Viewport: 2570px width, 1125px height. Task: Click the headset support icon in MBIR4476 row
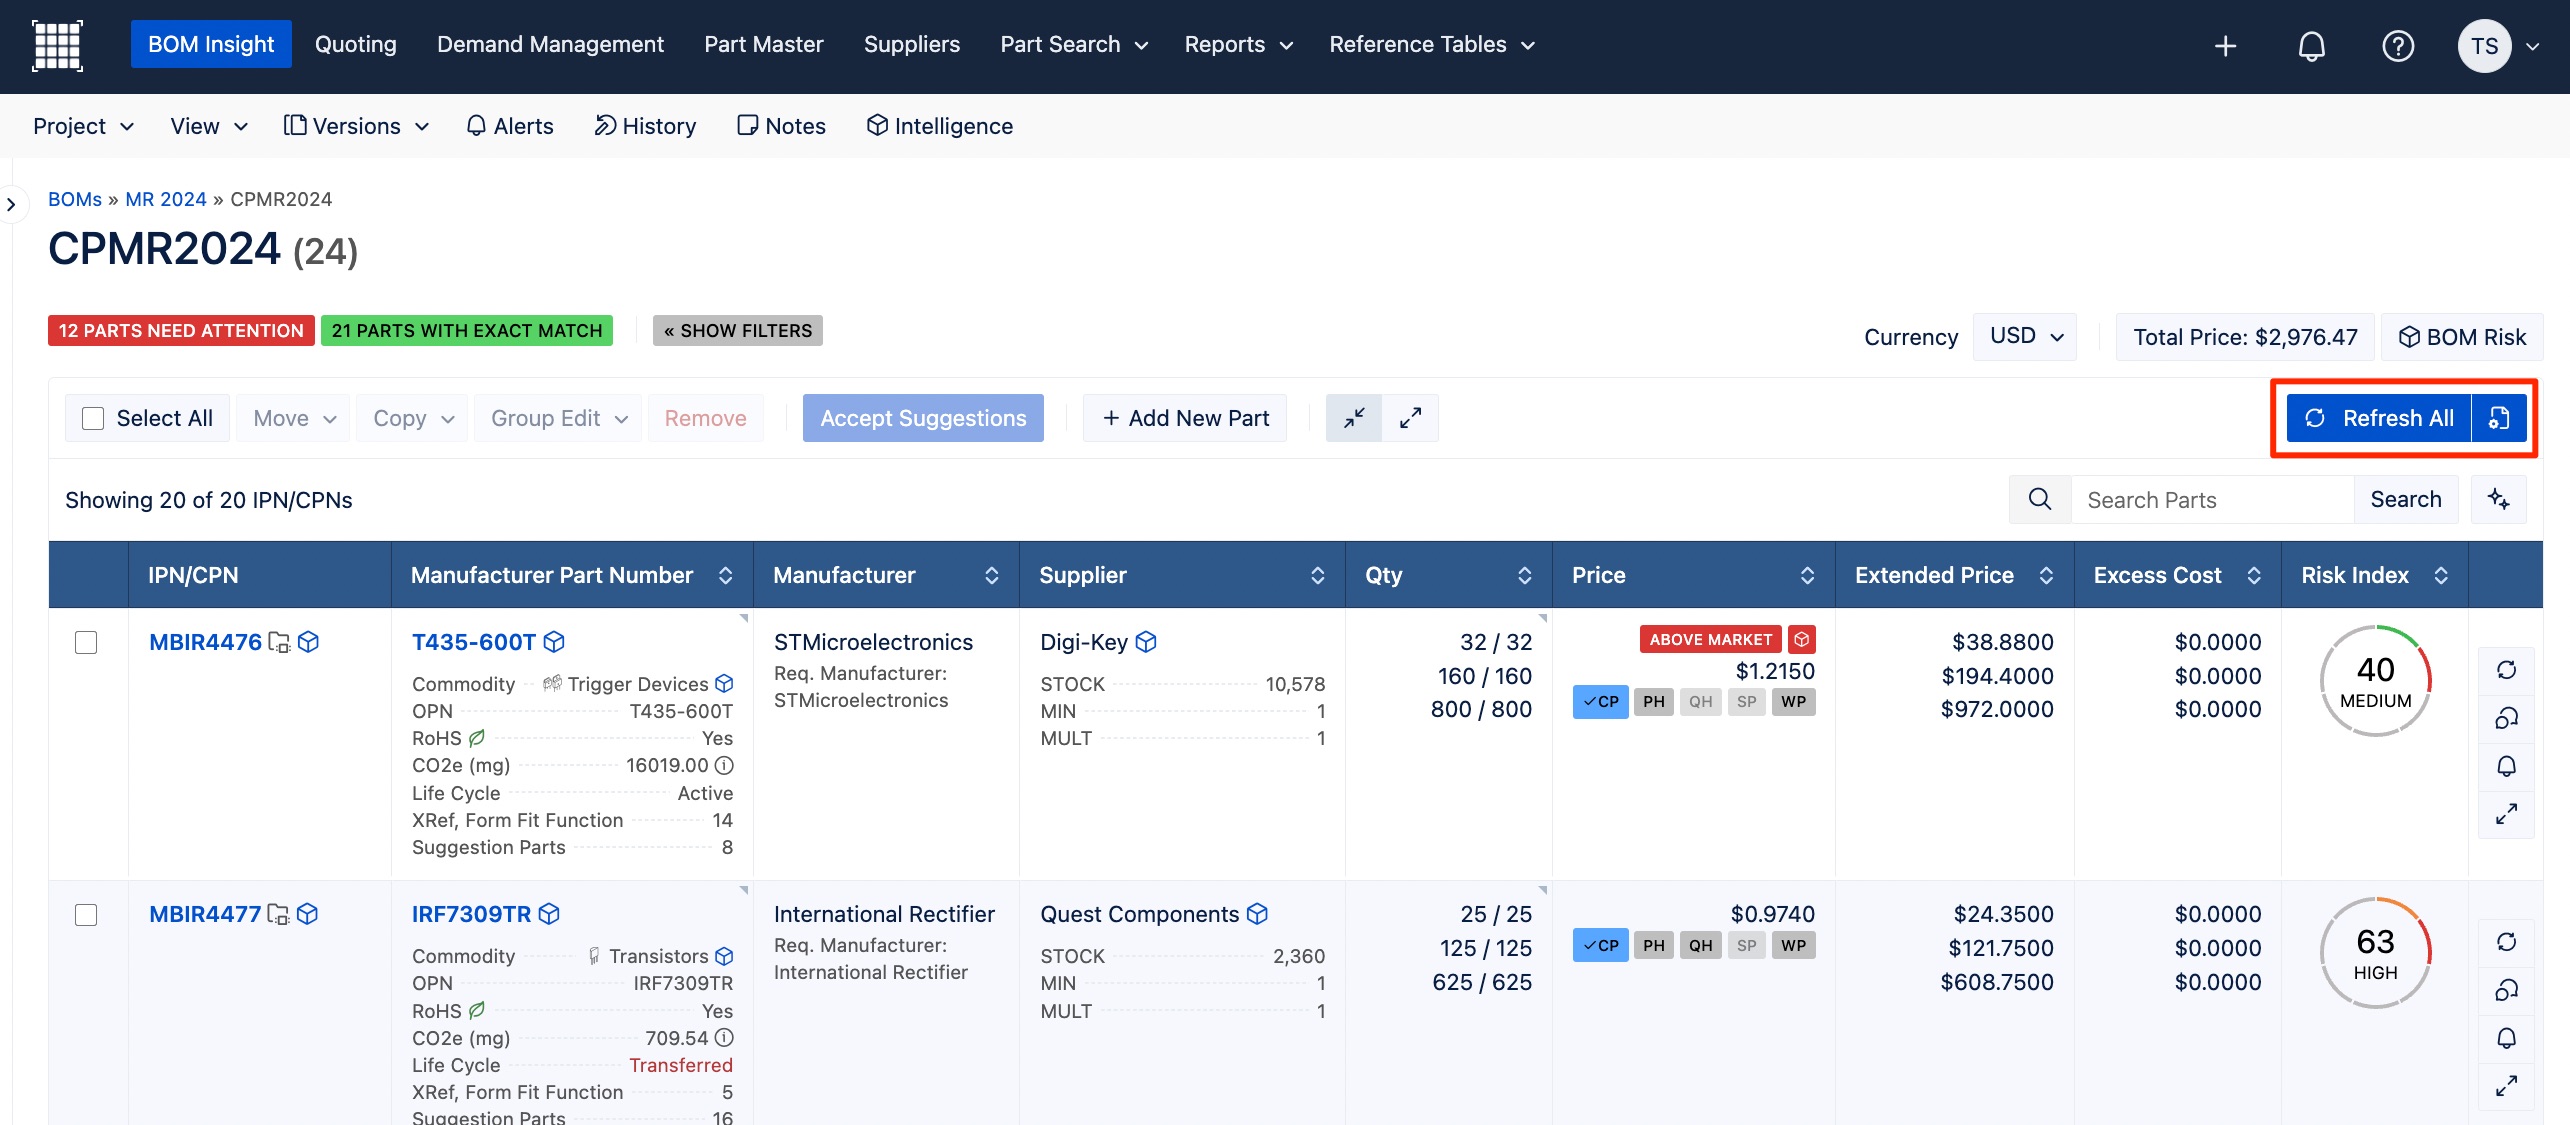point(2506,718)
